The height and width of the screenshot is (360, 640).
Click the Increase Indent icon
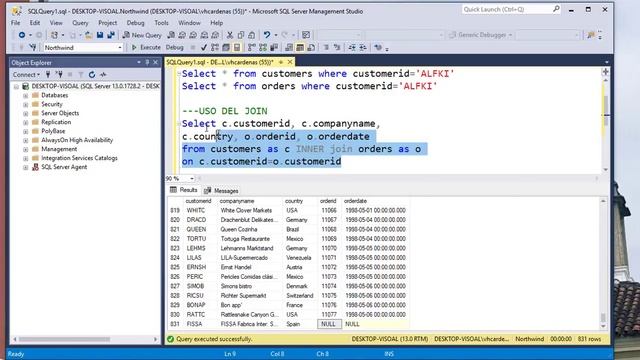tap(363, 48)
